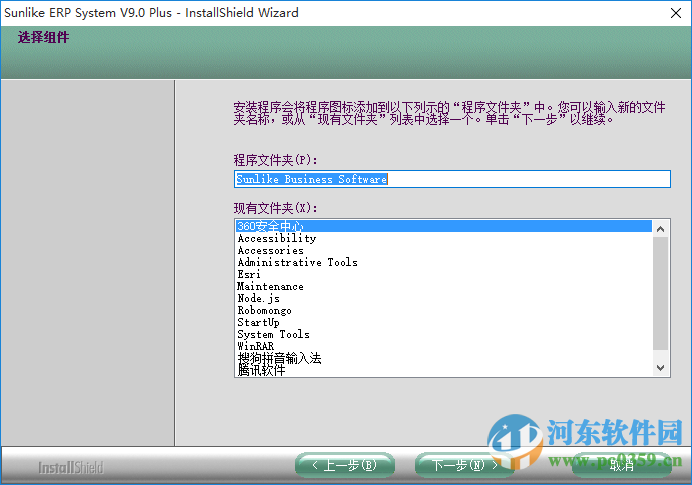The width and height of the screenshot is (692, 485).
Task: Click the 取消 cancel button
Action: 621,465
